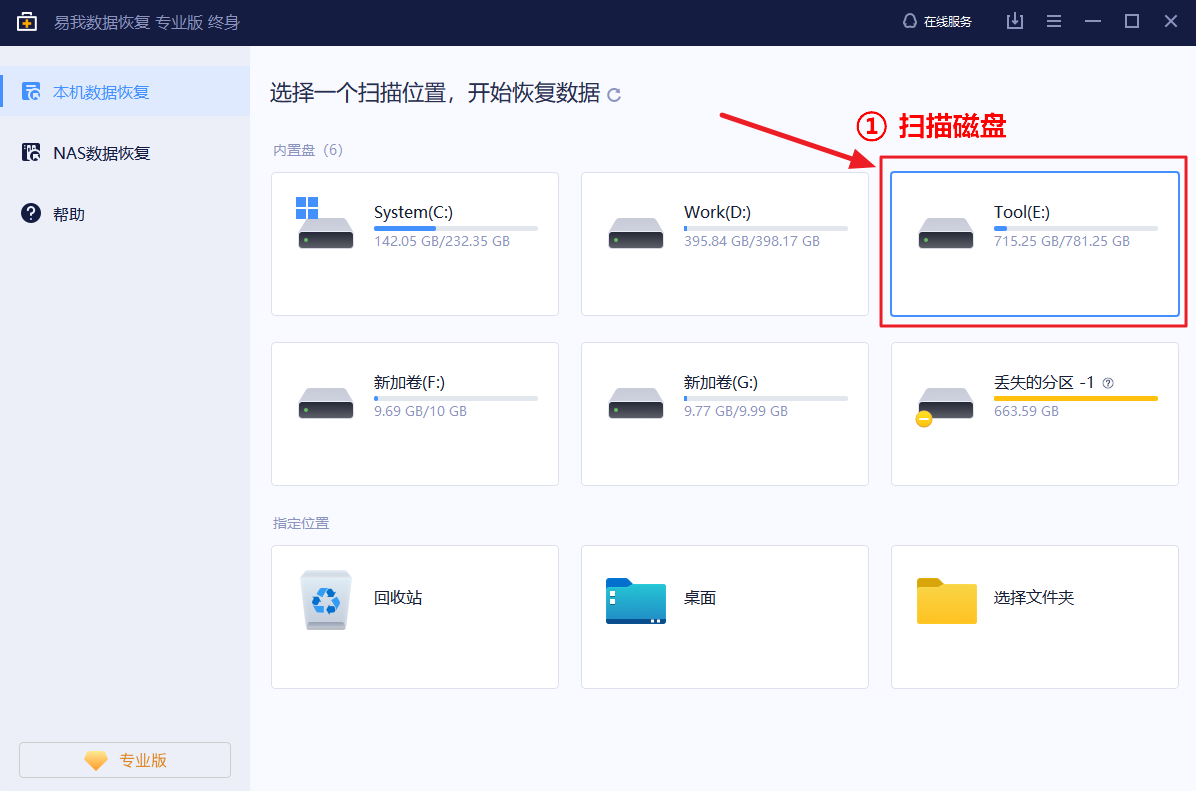Screen dimensions: 1196x791
Task: Select the 回收站 recycle bin location
Action: pyautogui.click(x=414, y=617)
